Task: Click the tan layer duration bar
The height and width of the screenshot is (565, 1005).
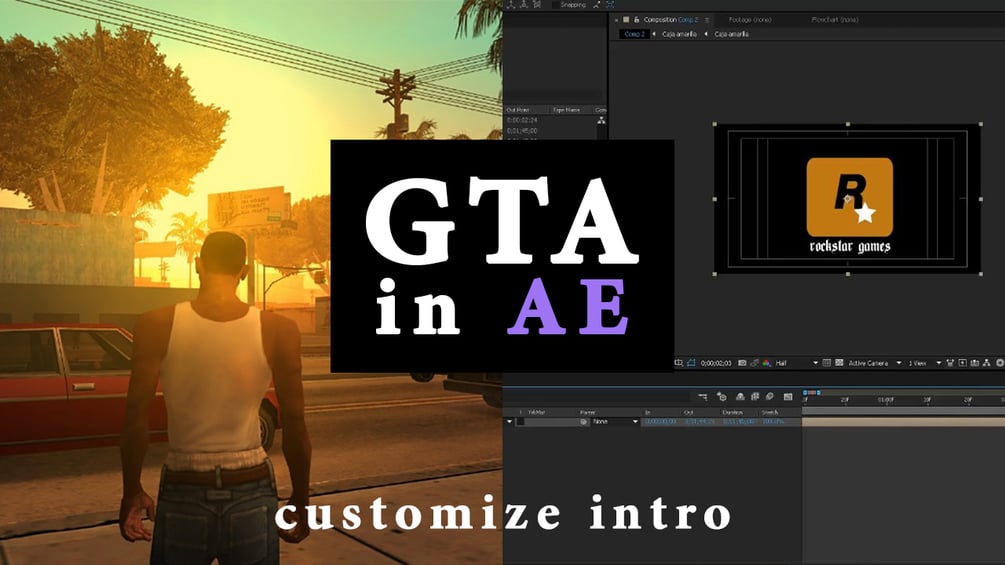Action: pyautogui.click(x=903, y=422)
